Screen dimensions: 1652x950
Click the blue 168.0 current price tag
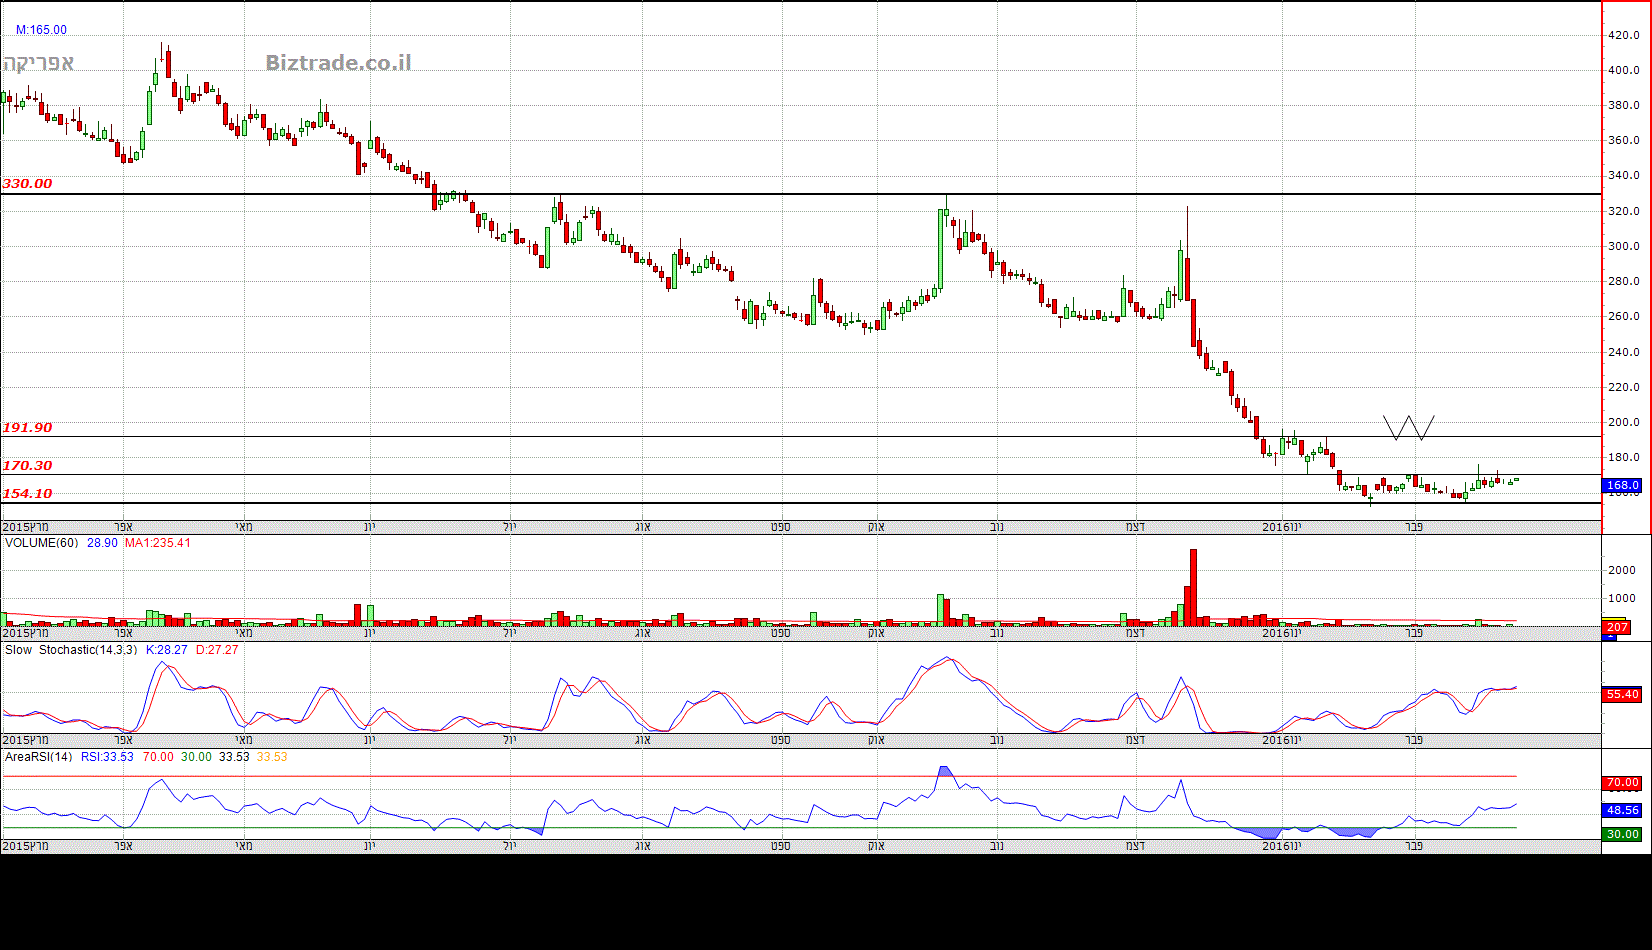point(1622,486)
